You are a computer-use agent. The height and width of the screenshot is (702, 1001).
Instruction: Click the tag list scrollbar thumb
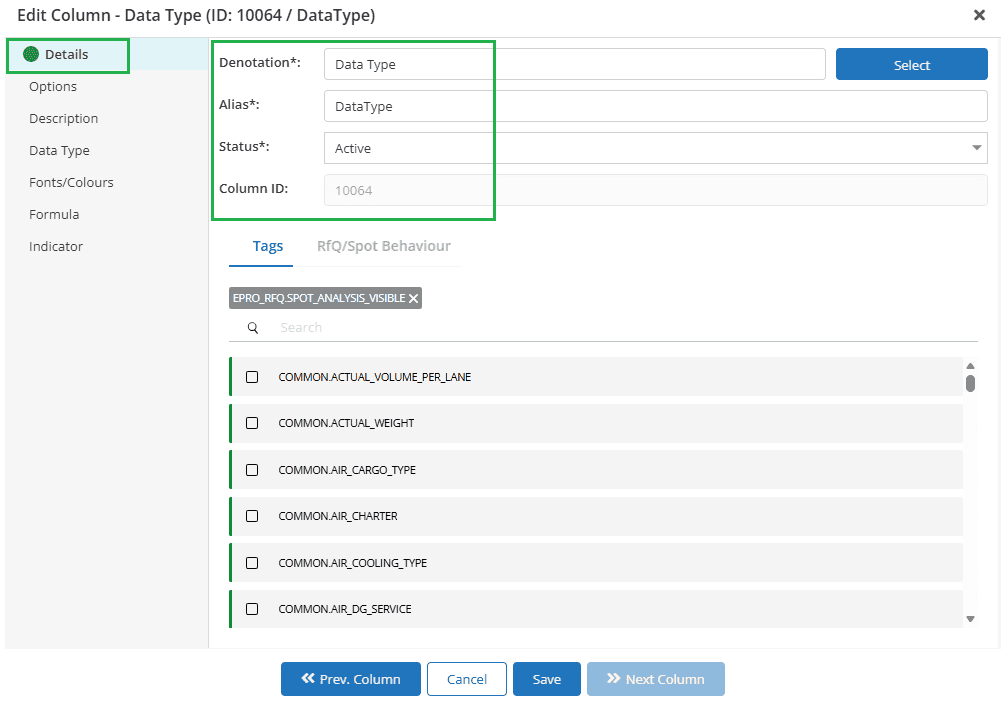(970, 383)
